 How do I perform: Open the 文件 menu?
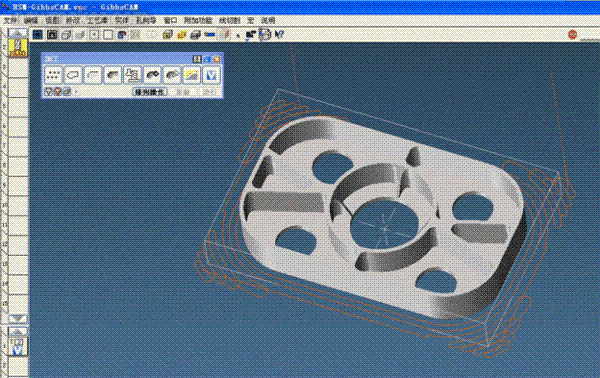tap(11, 20)
